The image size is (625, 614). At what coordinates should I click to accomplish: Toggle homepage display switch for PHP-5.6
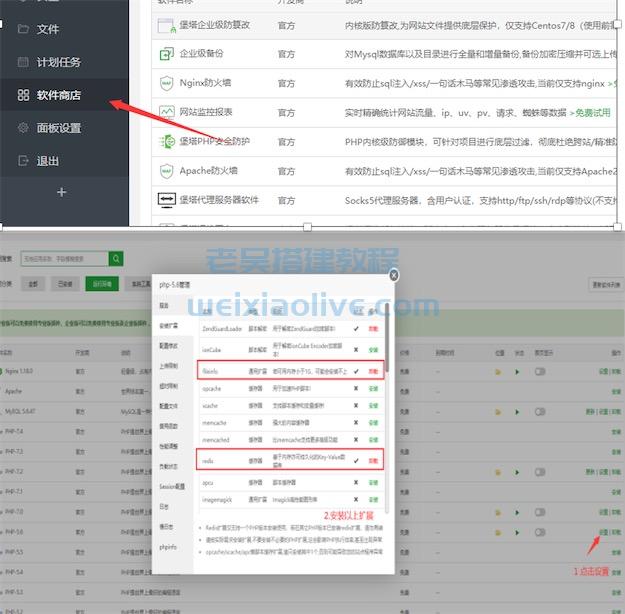click(540, 532)
